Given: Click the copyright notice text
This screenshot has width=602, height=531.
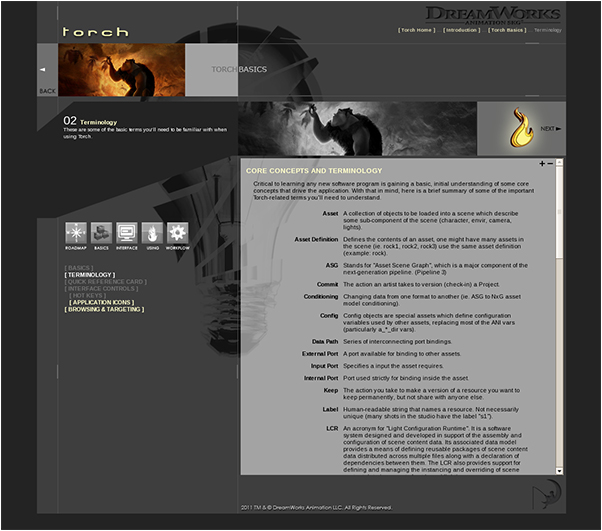Looking at the screenshot, I should coord(316,508).
